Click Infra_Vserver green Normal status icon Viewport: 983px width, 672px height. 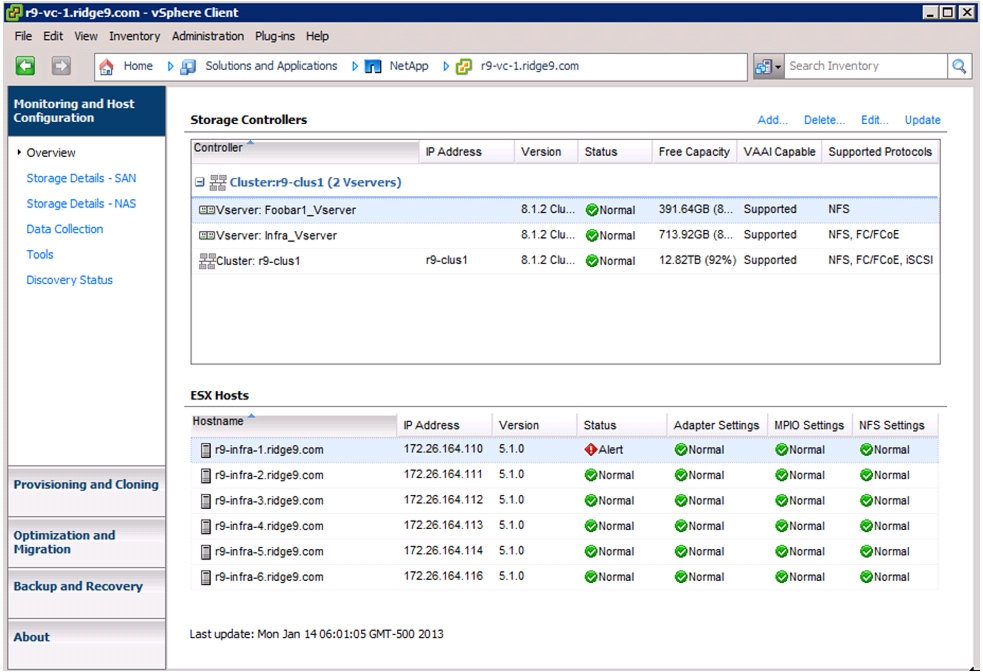(592, 236)
